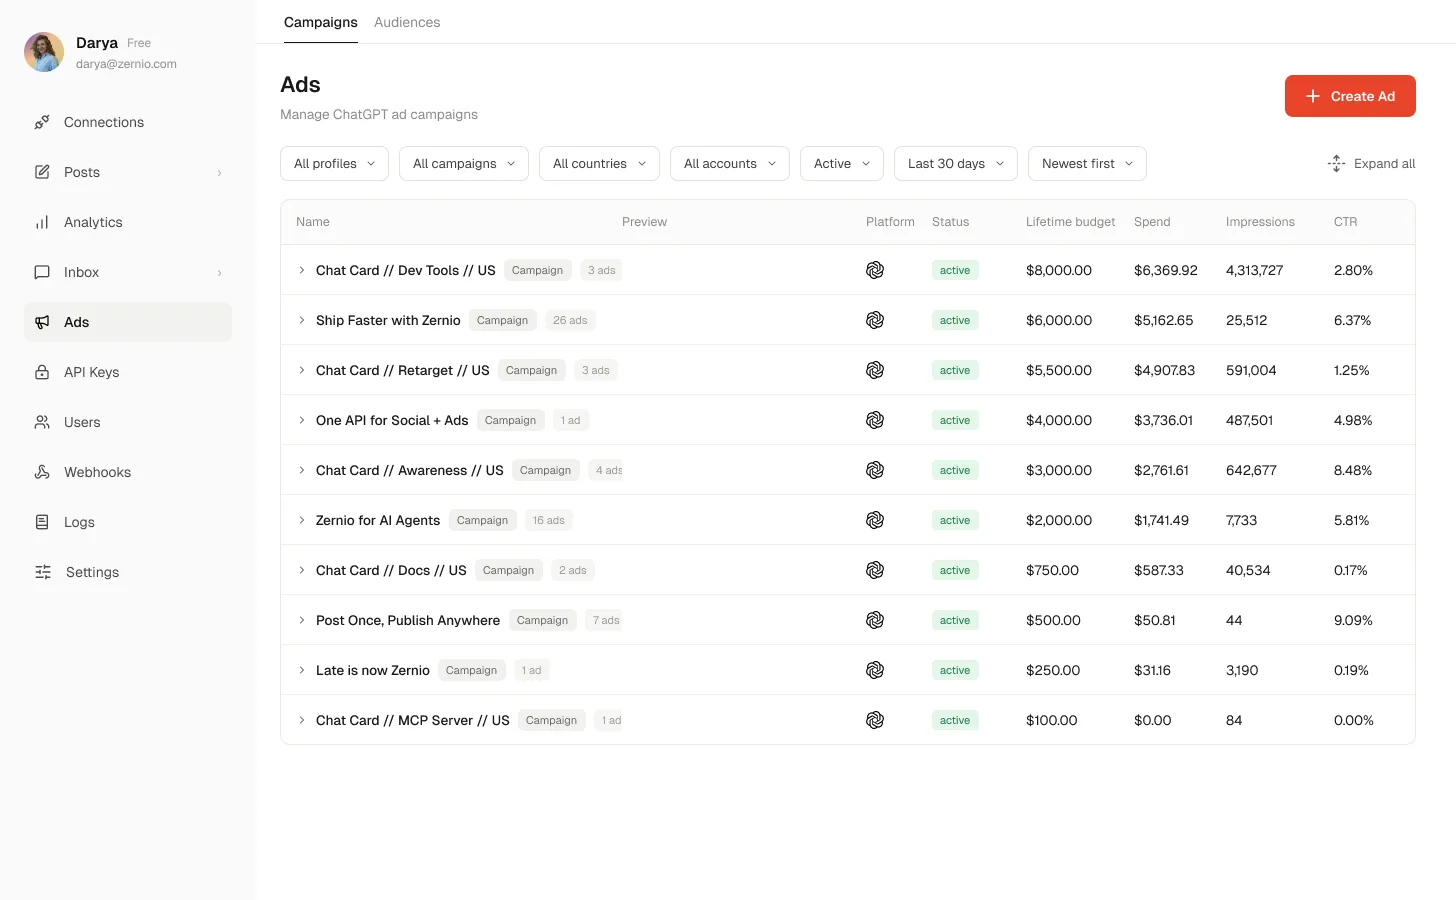Image resolution: width=1456 pixels, height=900 pixels.
Task: Open Settings in the sidebar
Action: [x=128, y=572]
